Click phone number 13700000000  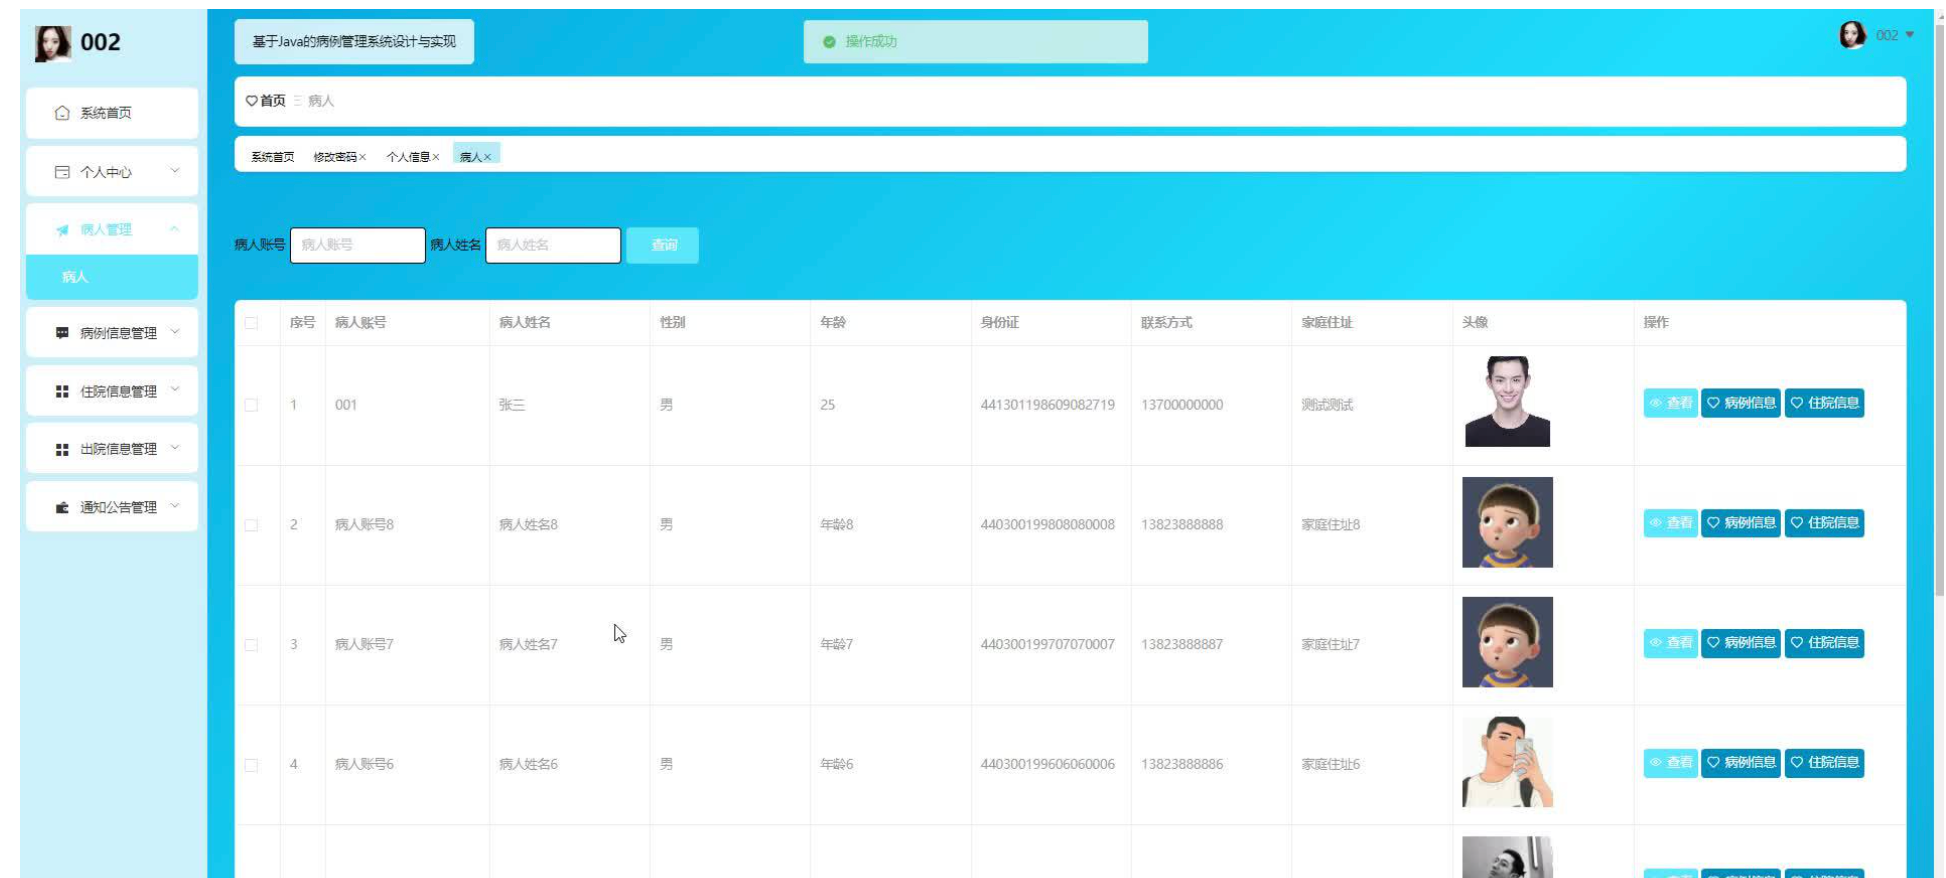pyautogui.click(x=1182, y=405)
